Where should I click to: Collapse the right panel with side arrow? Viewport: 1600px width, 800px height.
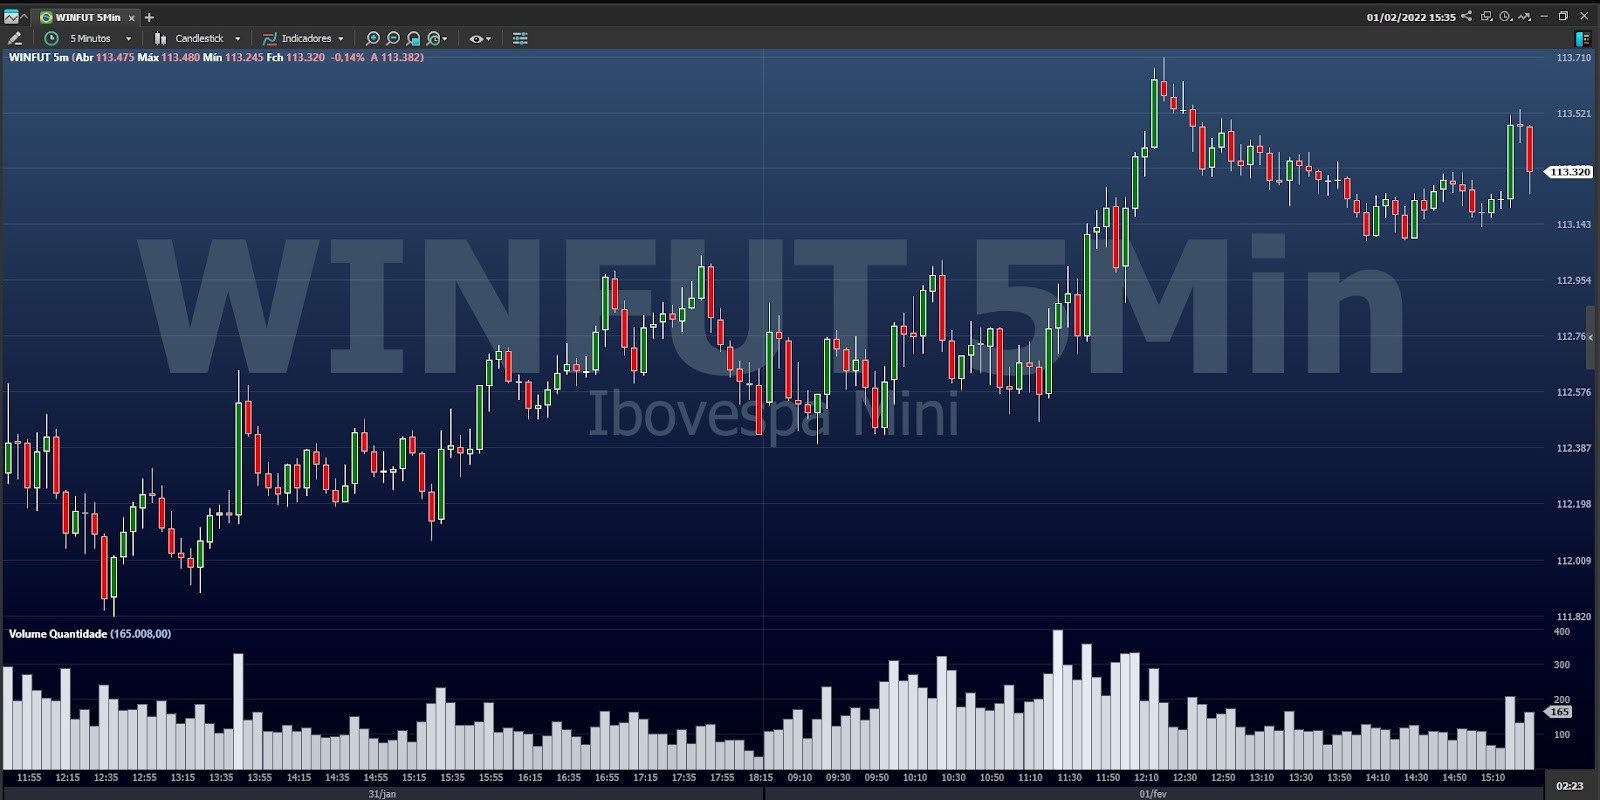coord(1591,337)
